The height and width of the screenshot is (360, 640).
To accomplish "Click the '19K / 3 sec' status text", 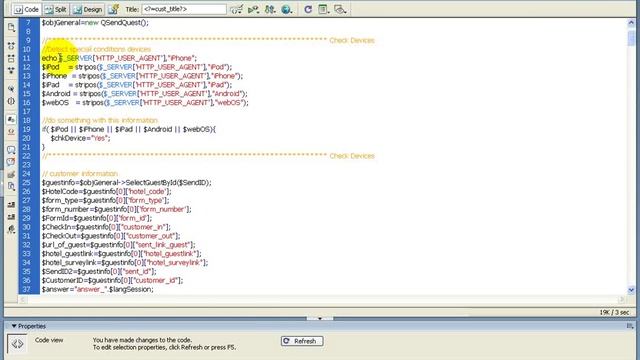I will coord(614,312).
